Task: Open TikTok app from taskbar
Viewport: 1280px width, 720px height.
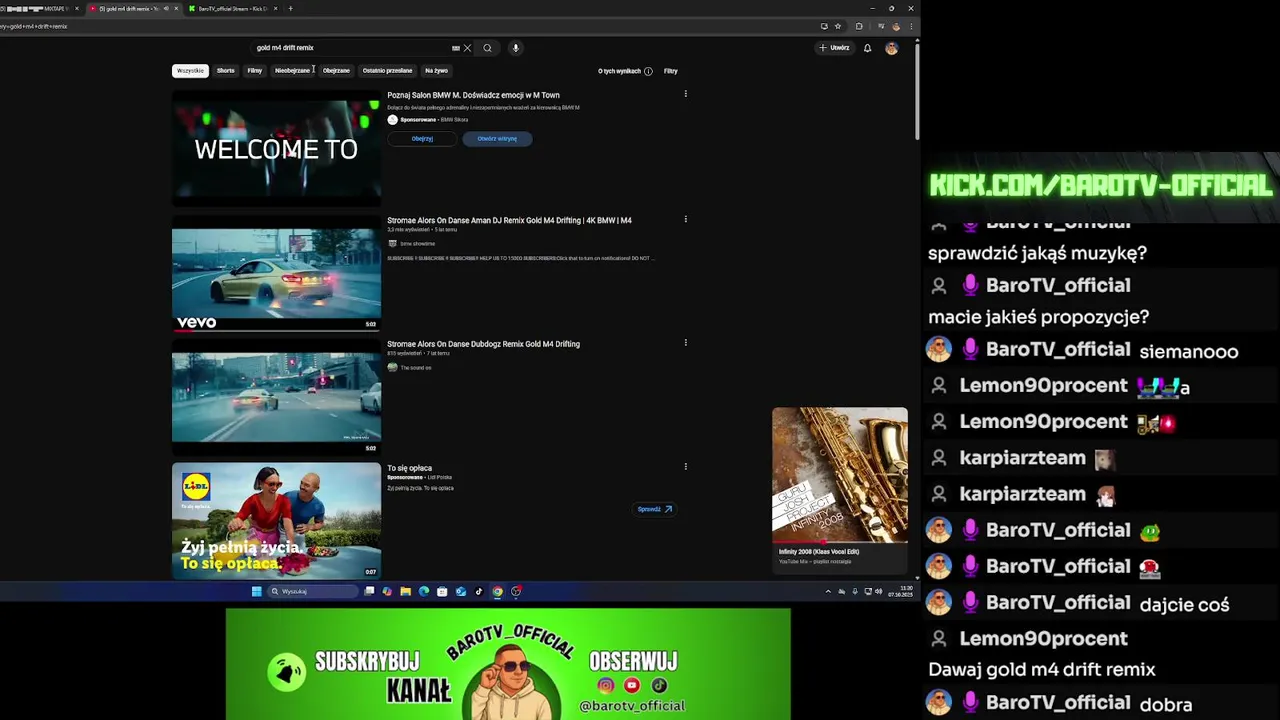Action: click(479, 591)
